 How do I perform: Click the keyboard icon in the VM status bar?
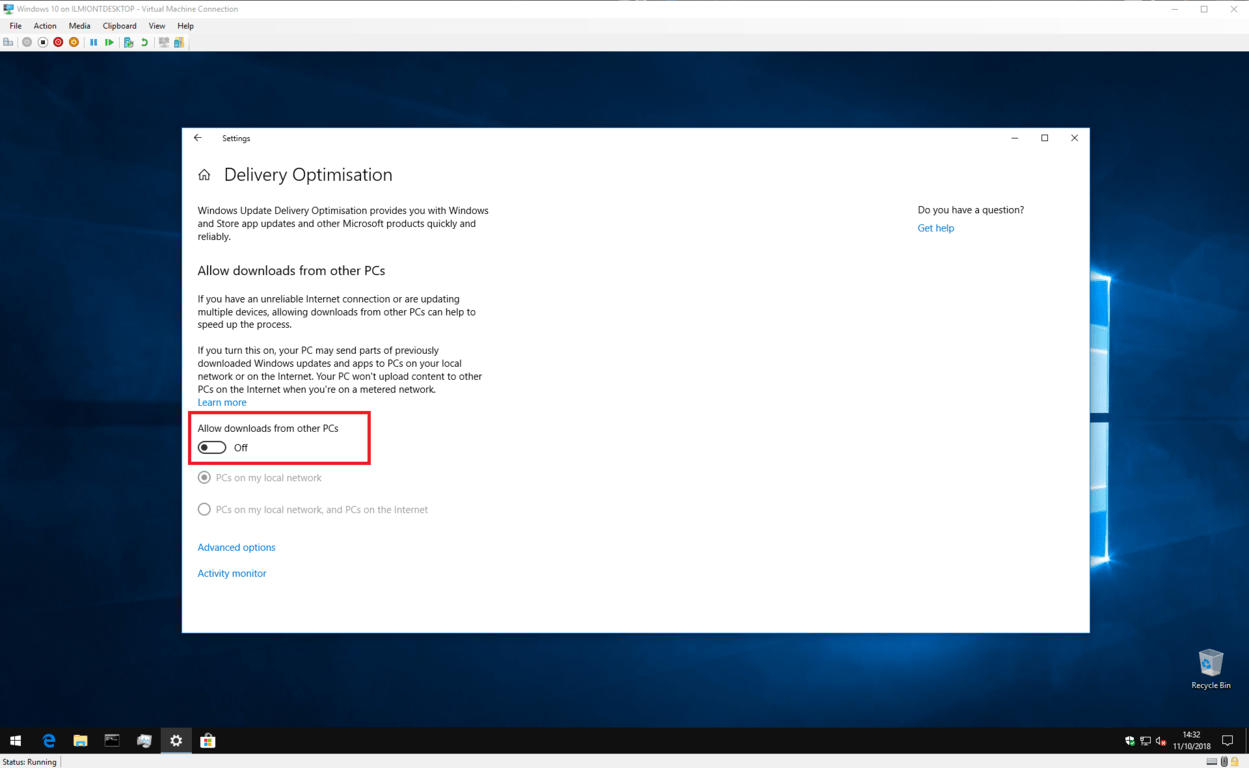(1212, 762)
